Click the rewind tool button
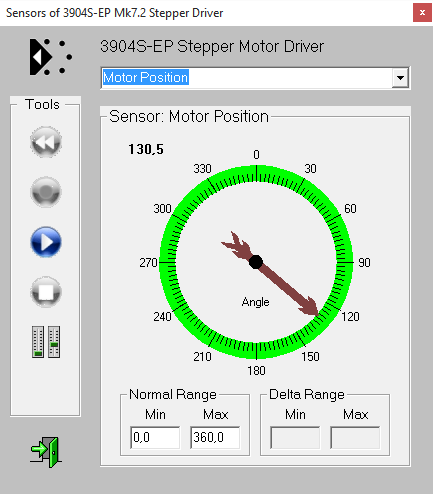Image resolution: width=433 pixels, height=494 pixels. click(x=46, y=142)
